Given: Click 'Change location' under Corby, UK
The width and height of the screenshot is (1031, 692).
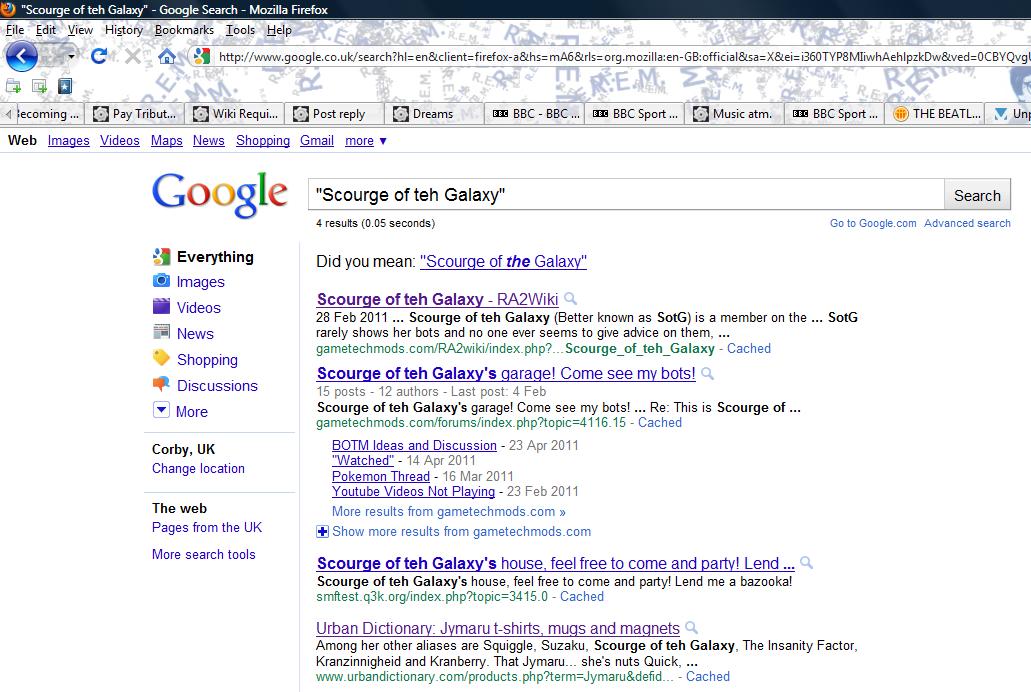Looking at the screenshot, I should coord(198,468).
